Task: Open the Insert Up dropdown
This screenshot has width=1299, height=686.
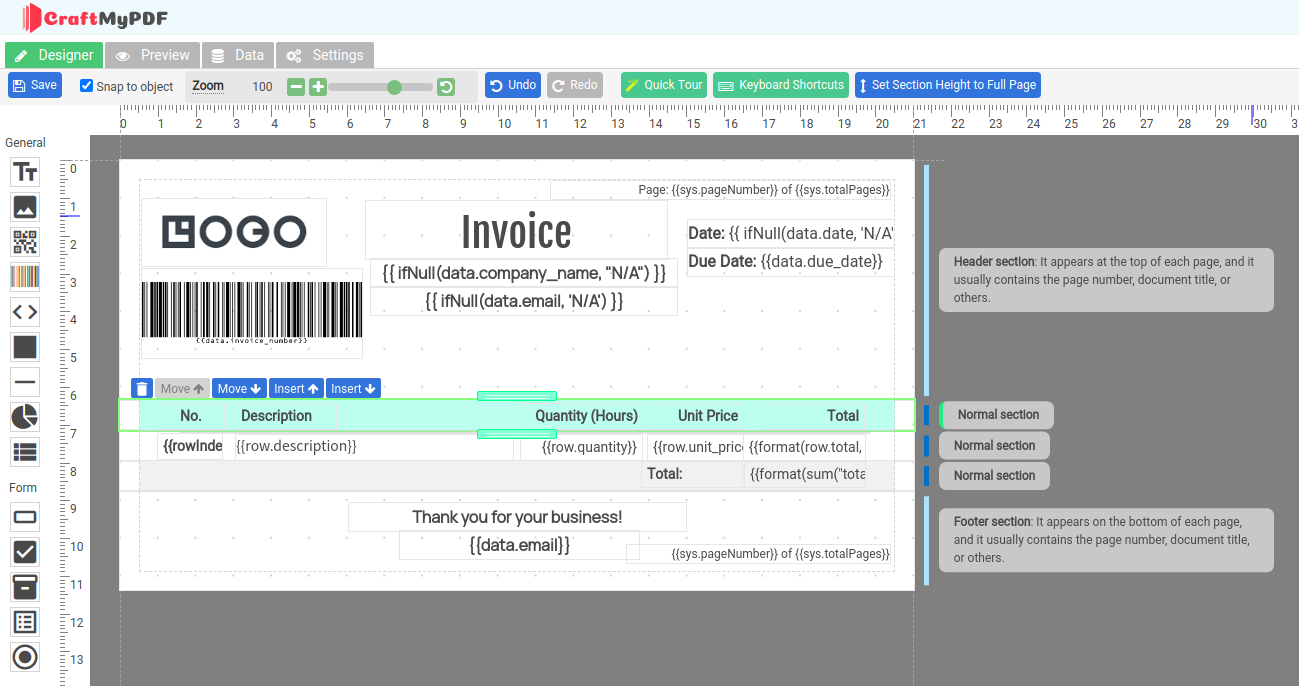Action: 296,388
